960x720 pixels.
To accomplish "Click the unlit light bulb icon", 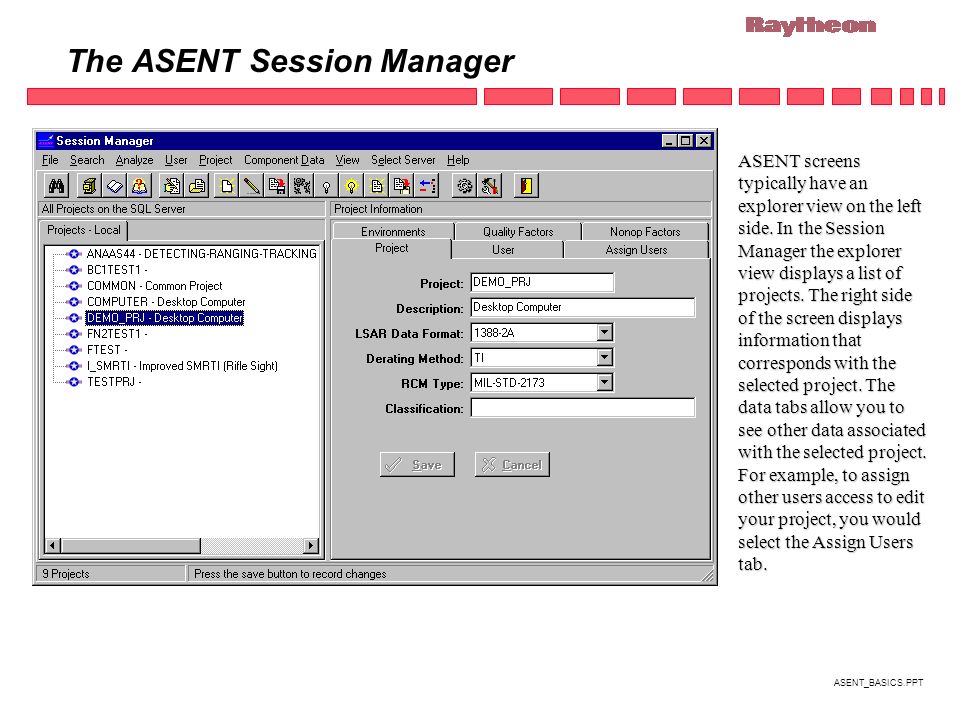I will (326, 186).
